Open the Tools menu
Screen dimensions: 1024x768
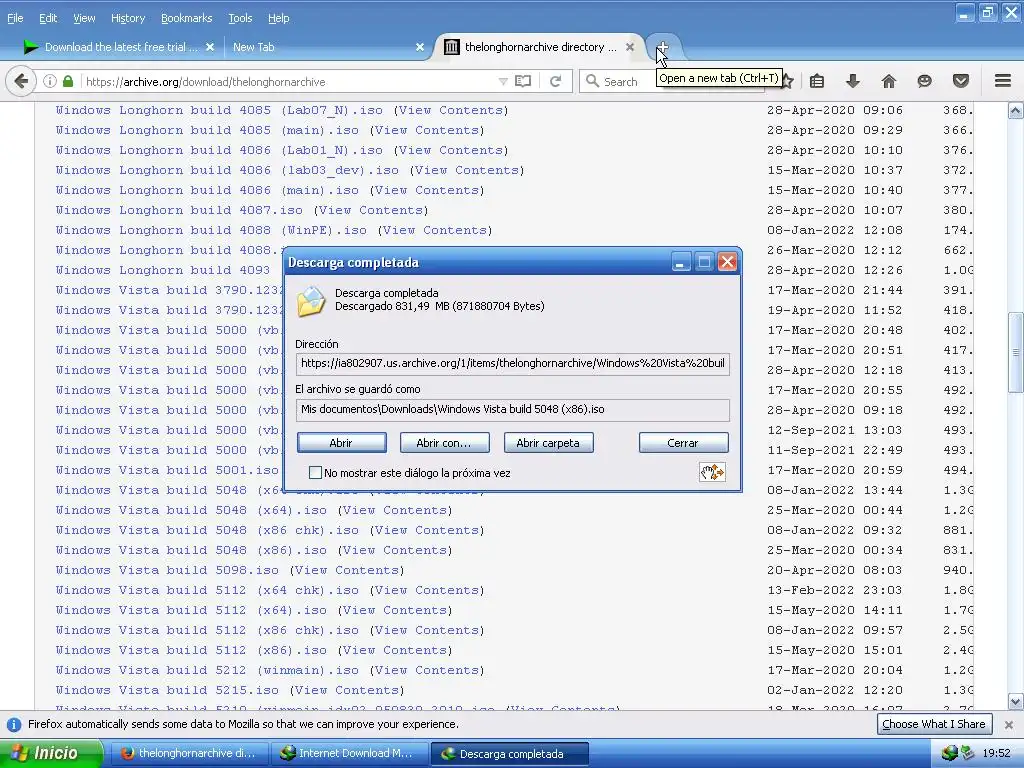pos(240,18)
